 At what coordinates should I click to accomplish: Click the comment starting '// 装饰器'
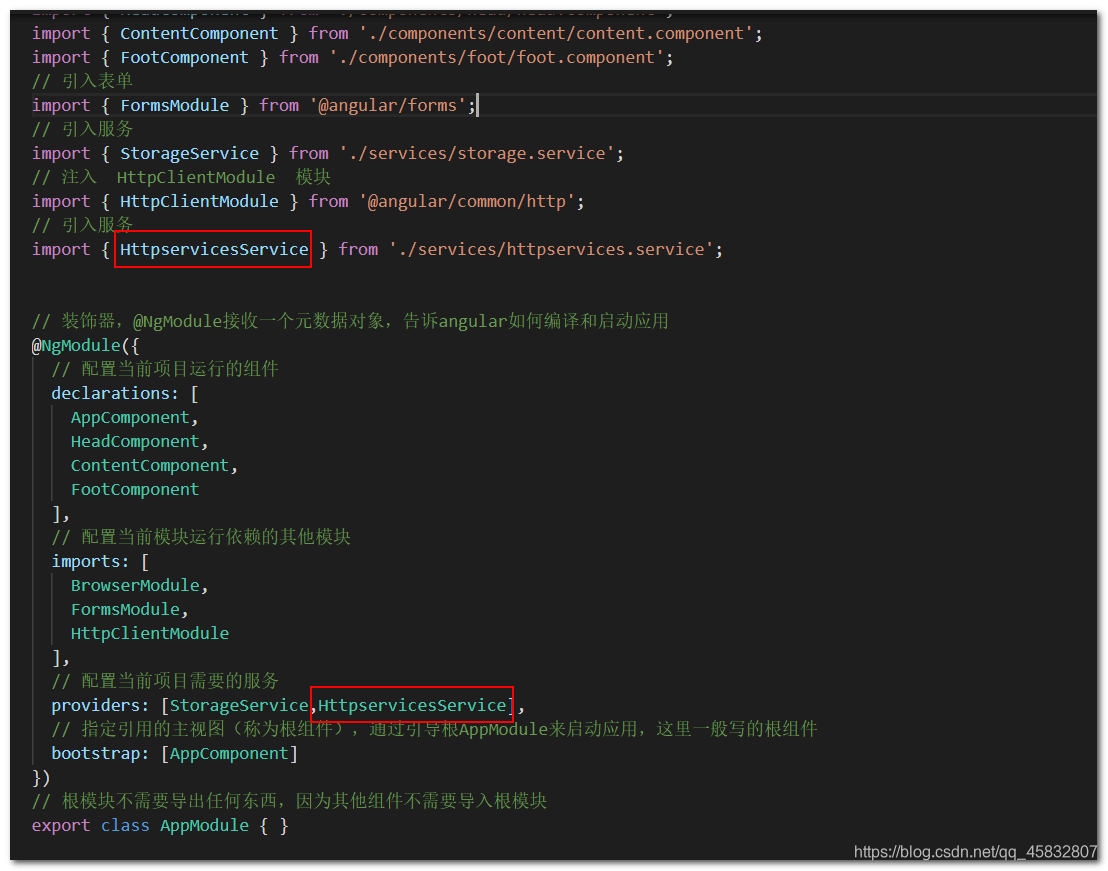[350, 321]
